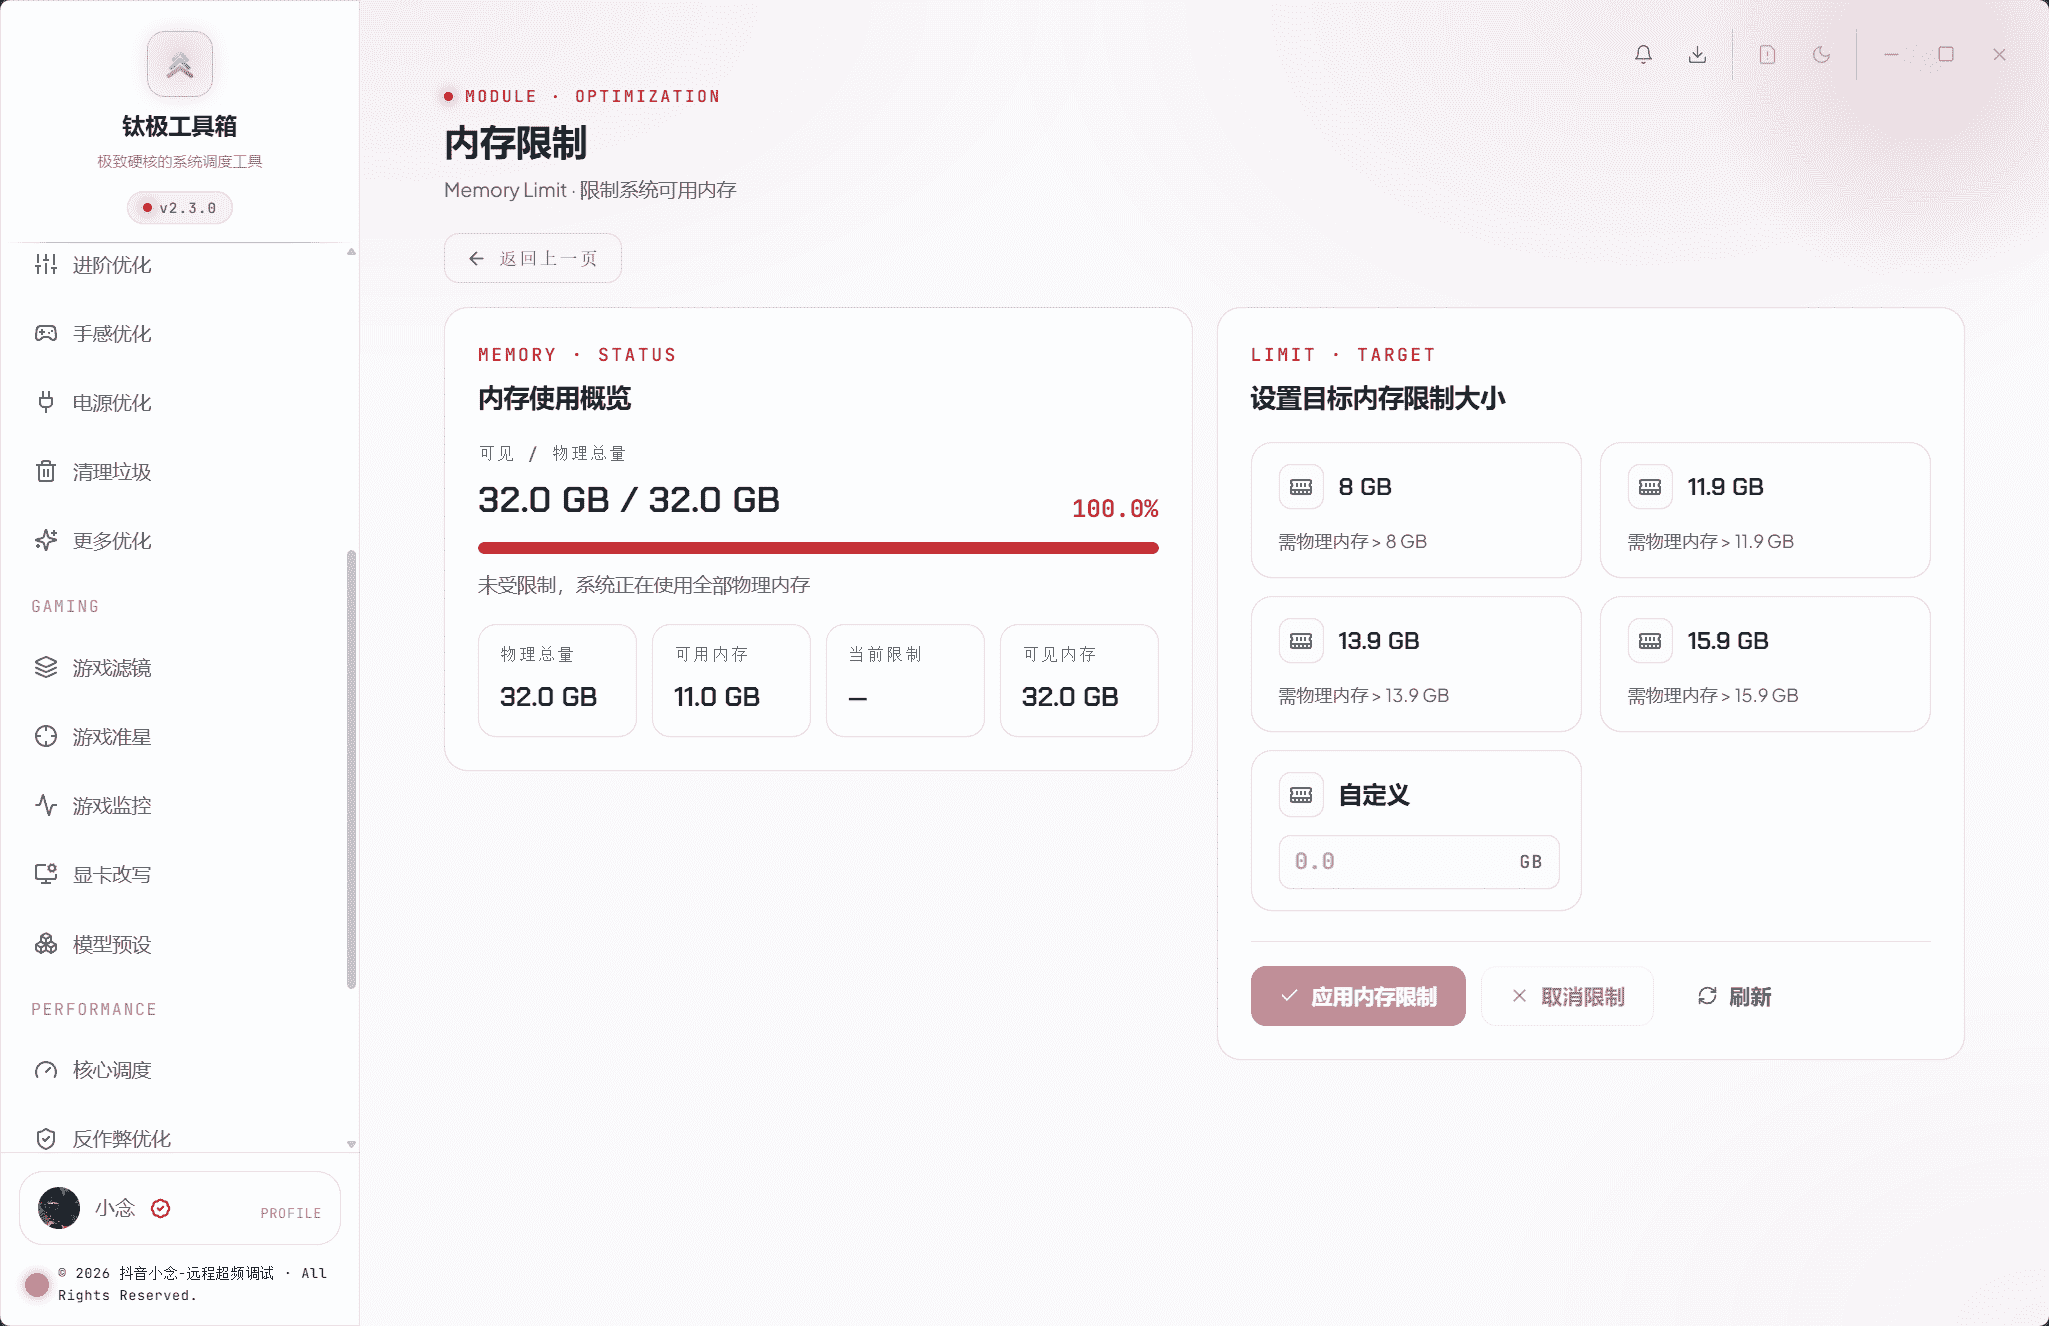Image resolution: width=2049 pixels, height=1326 pixels.
Task: Open 手感优化 in the sidebar
Action: pos(180,334)
